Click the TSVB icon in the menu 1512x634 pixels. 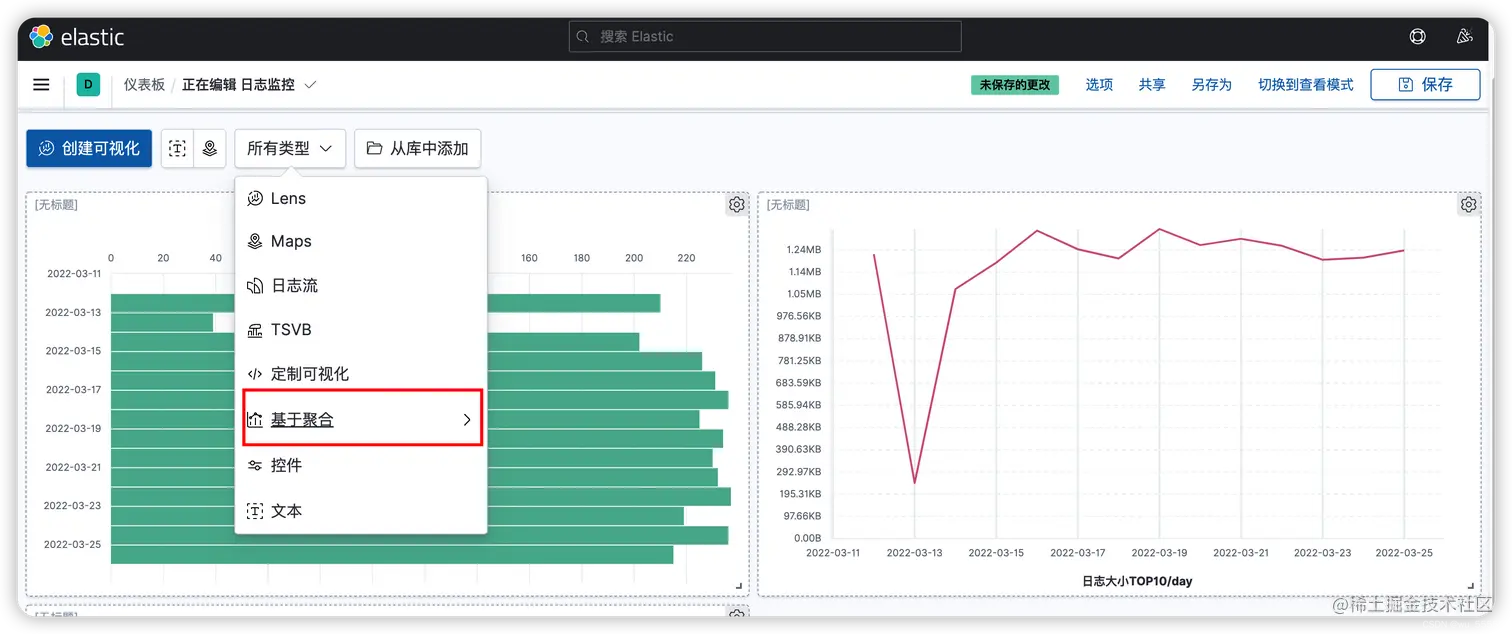[255, 330]
